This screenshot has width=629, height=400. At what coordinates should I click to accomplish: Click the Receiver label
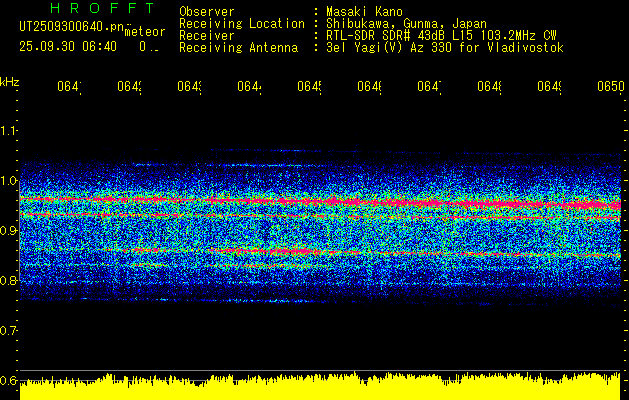[207, 36]
